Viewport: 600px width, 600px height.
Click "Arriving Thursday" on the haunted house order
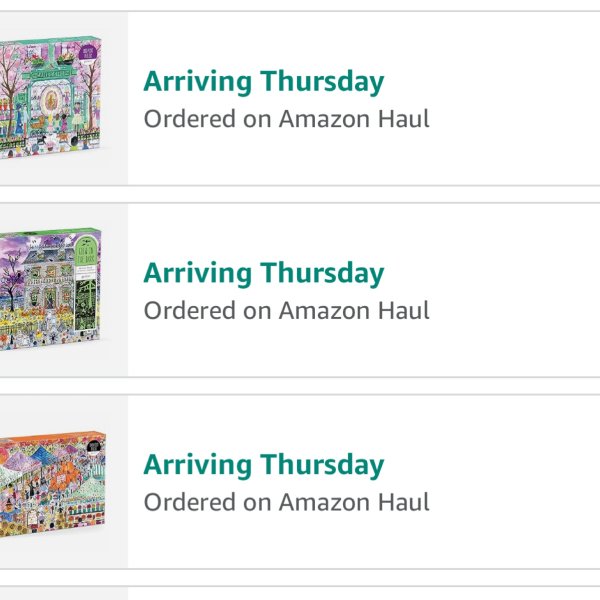(x=263, y=273)
